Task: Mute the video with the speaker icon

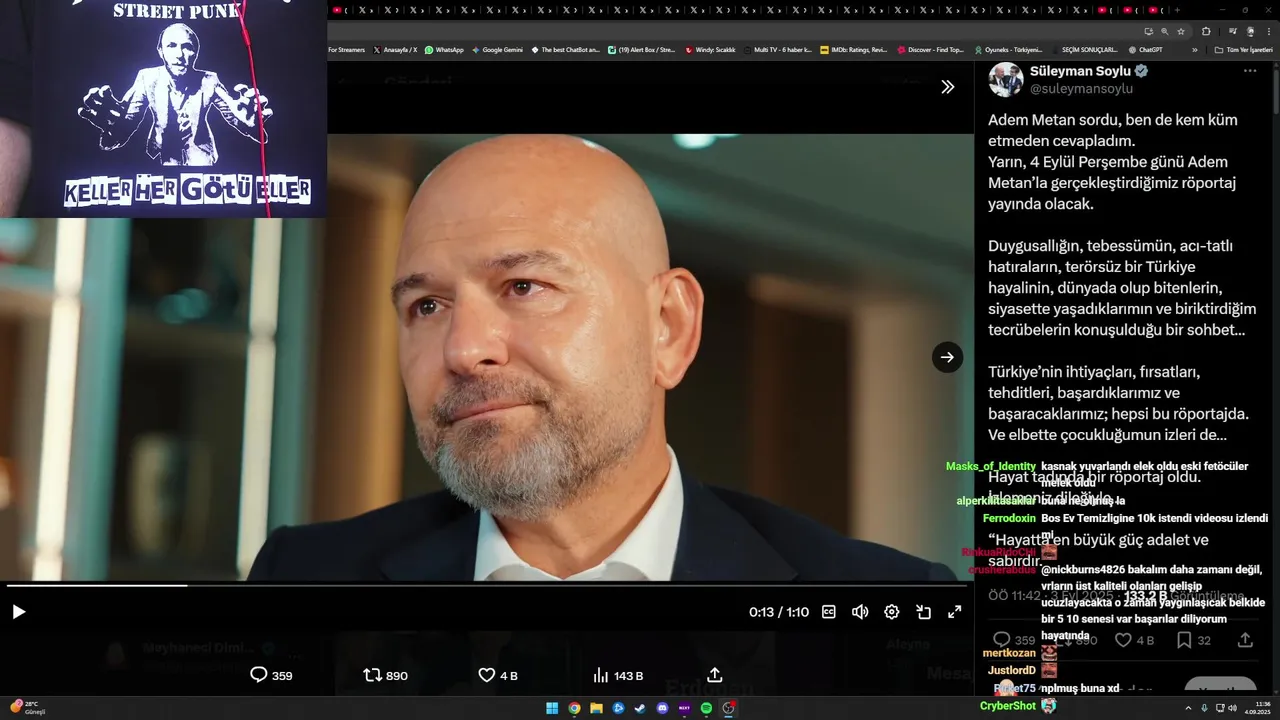Action: pos(860,612)
